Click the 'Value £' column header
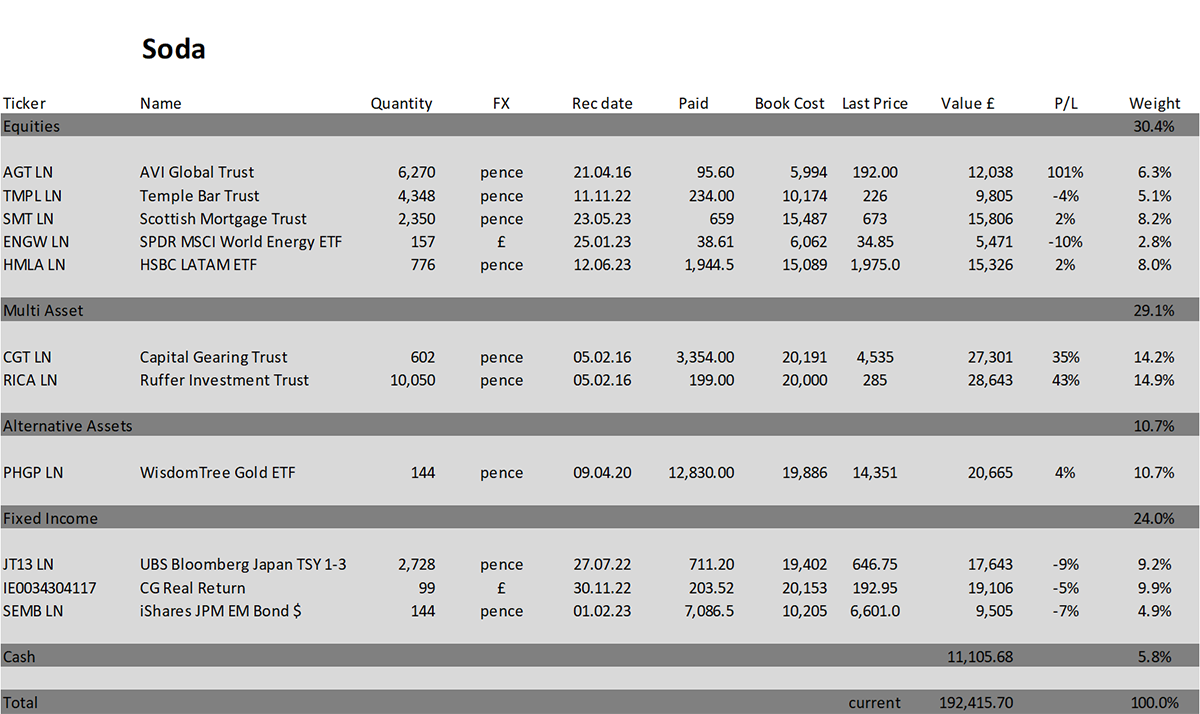Image resolution: width=1200 pixels, height=714 pixels. [x=967, y=103]
